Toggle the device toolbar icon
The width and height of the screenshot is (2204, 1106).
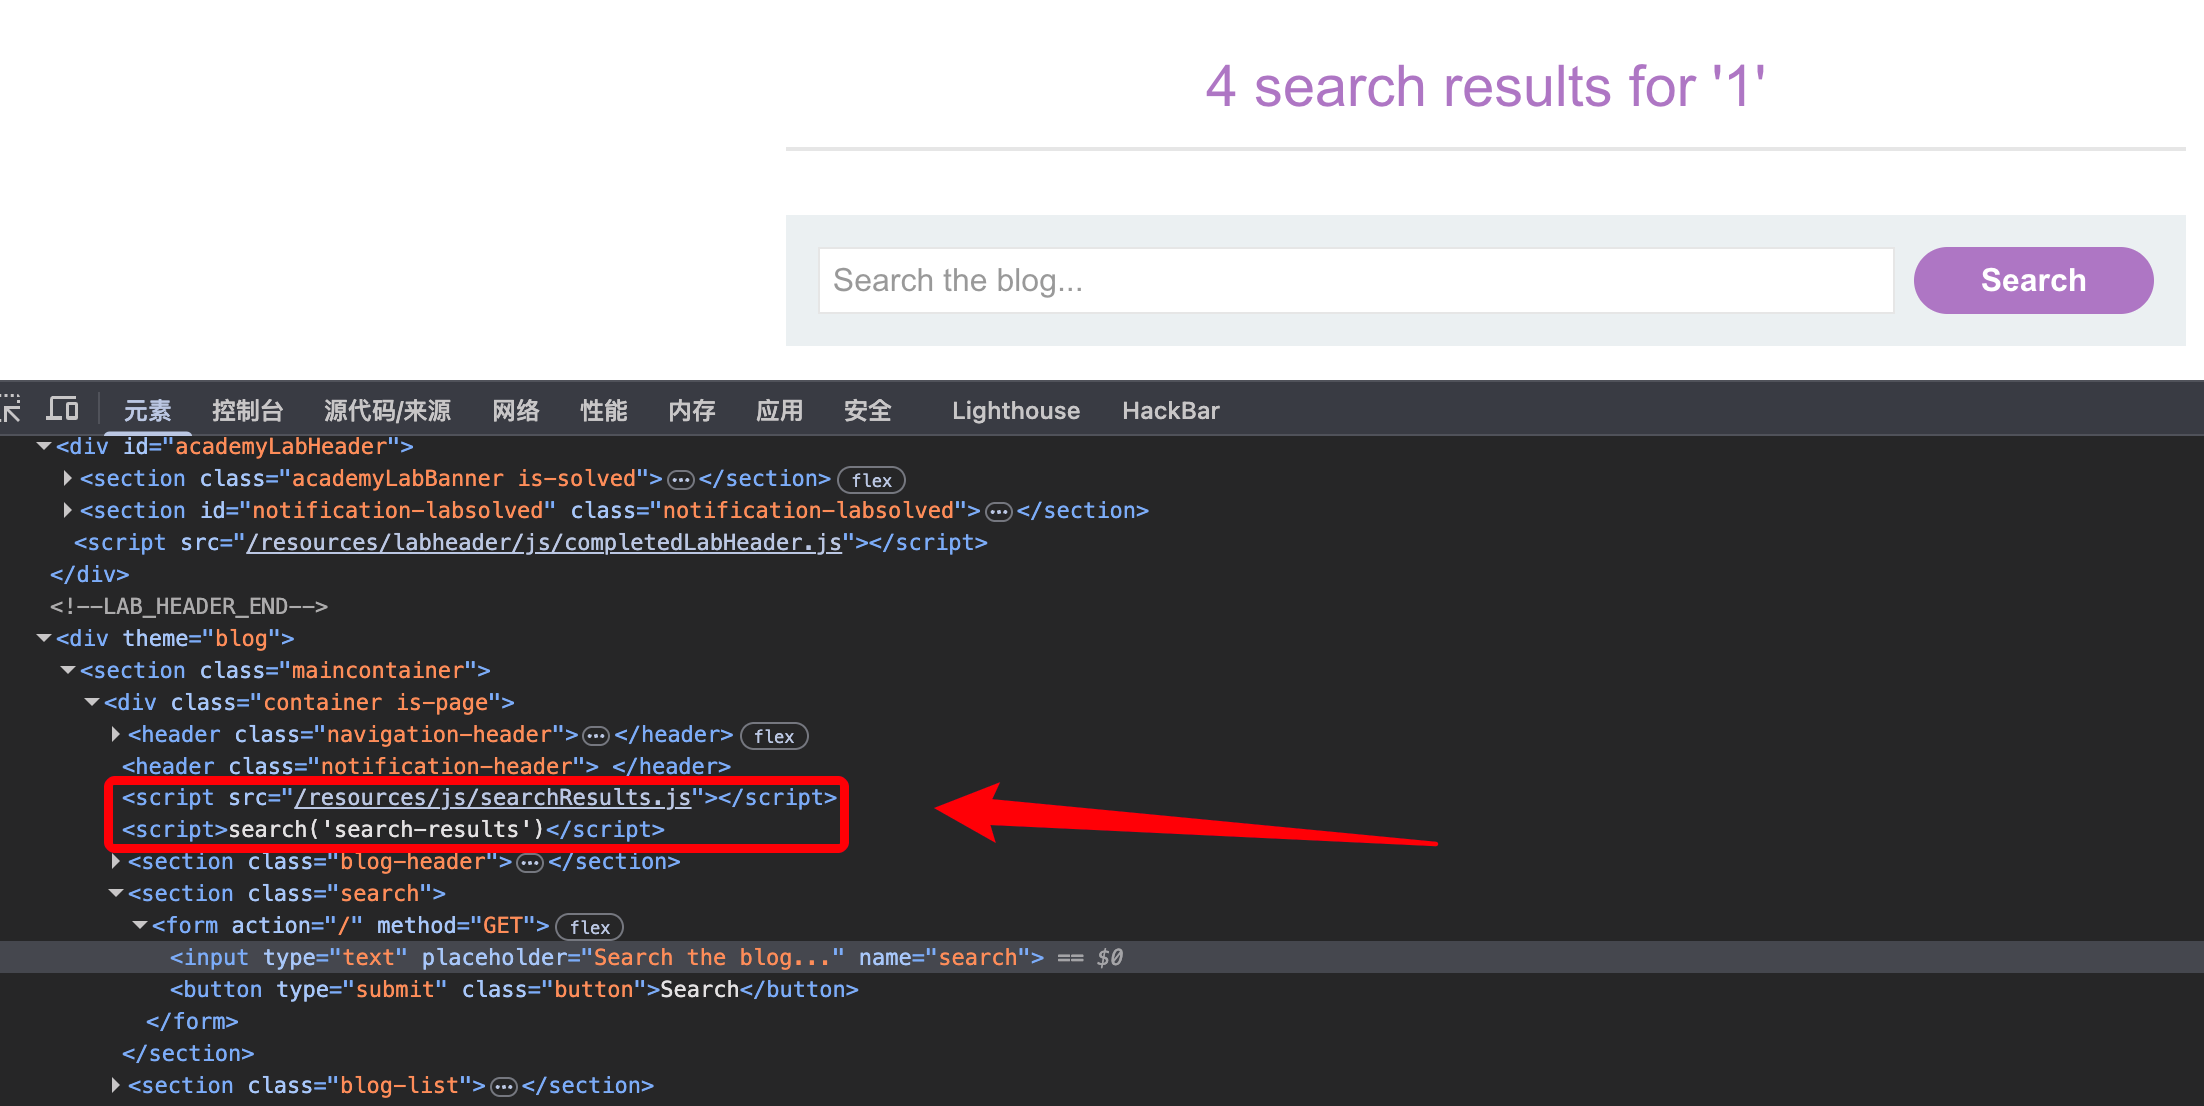coord(62,409)
